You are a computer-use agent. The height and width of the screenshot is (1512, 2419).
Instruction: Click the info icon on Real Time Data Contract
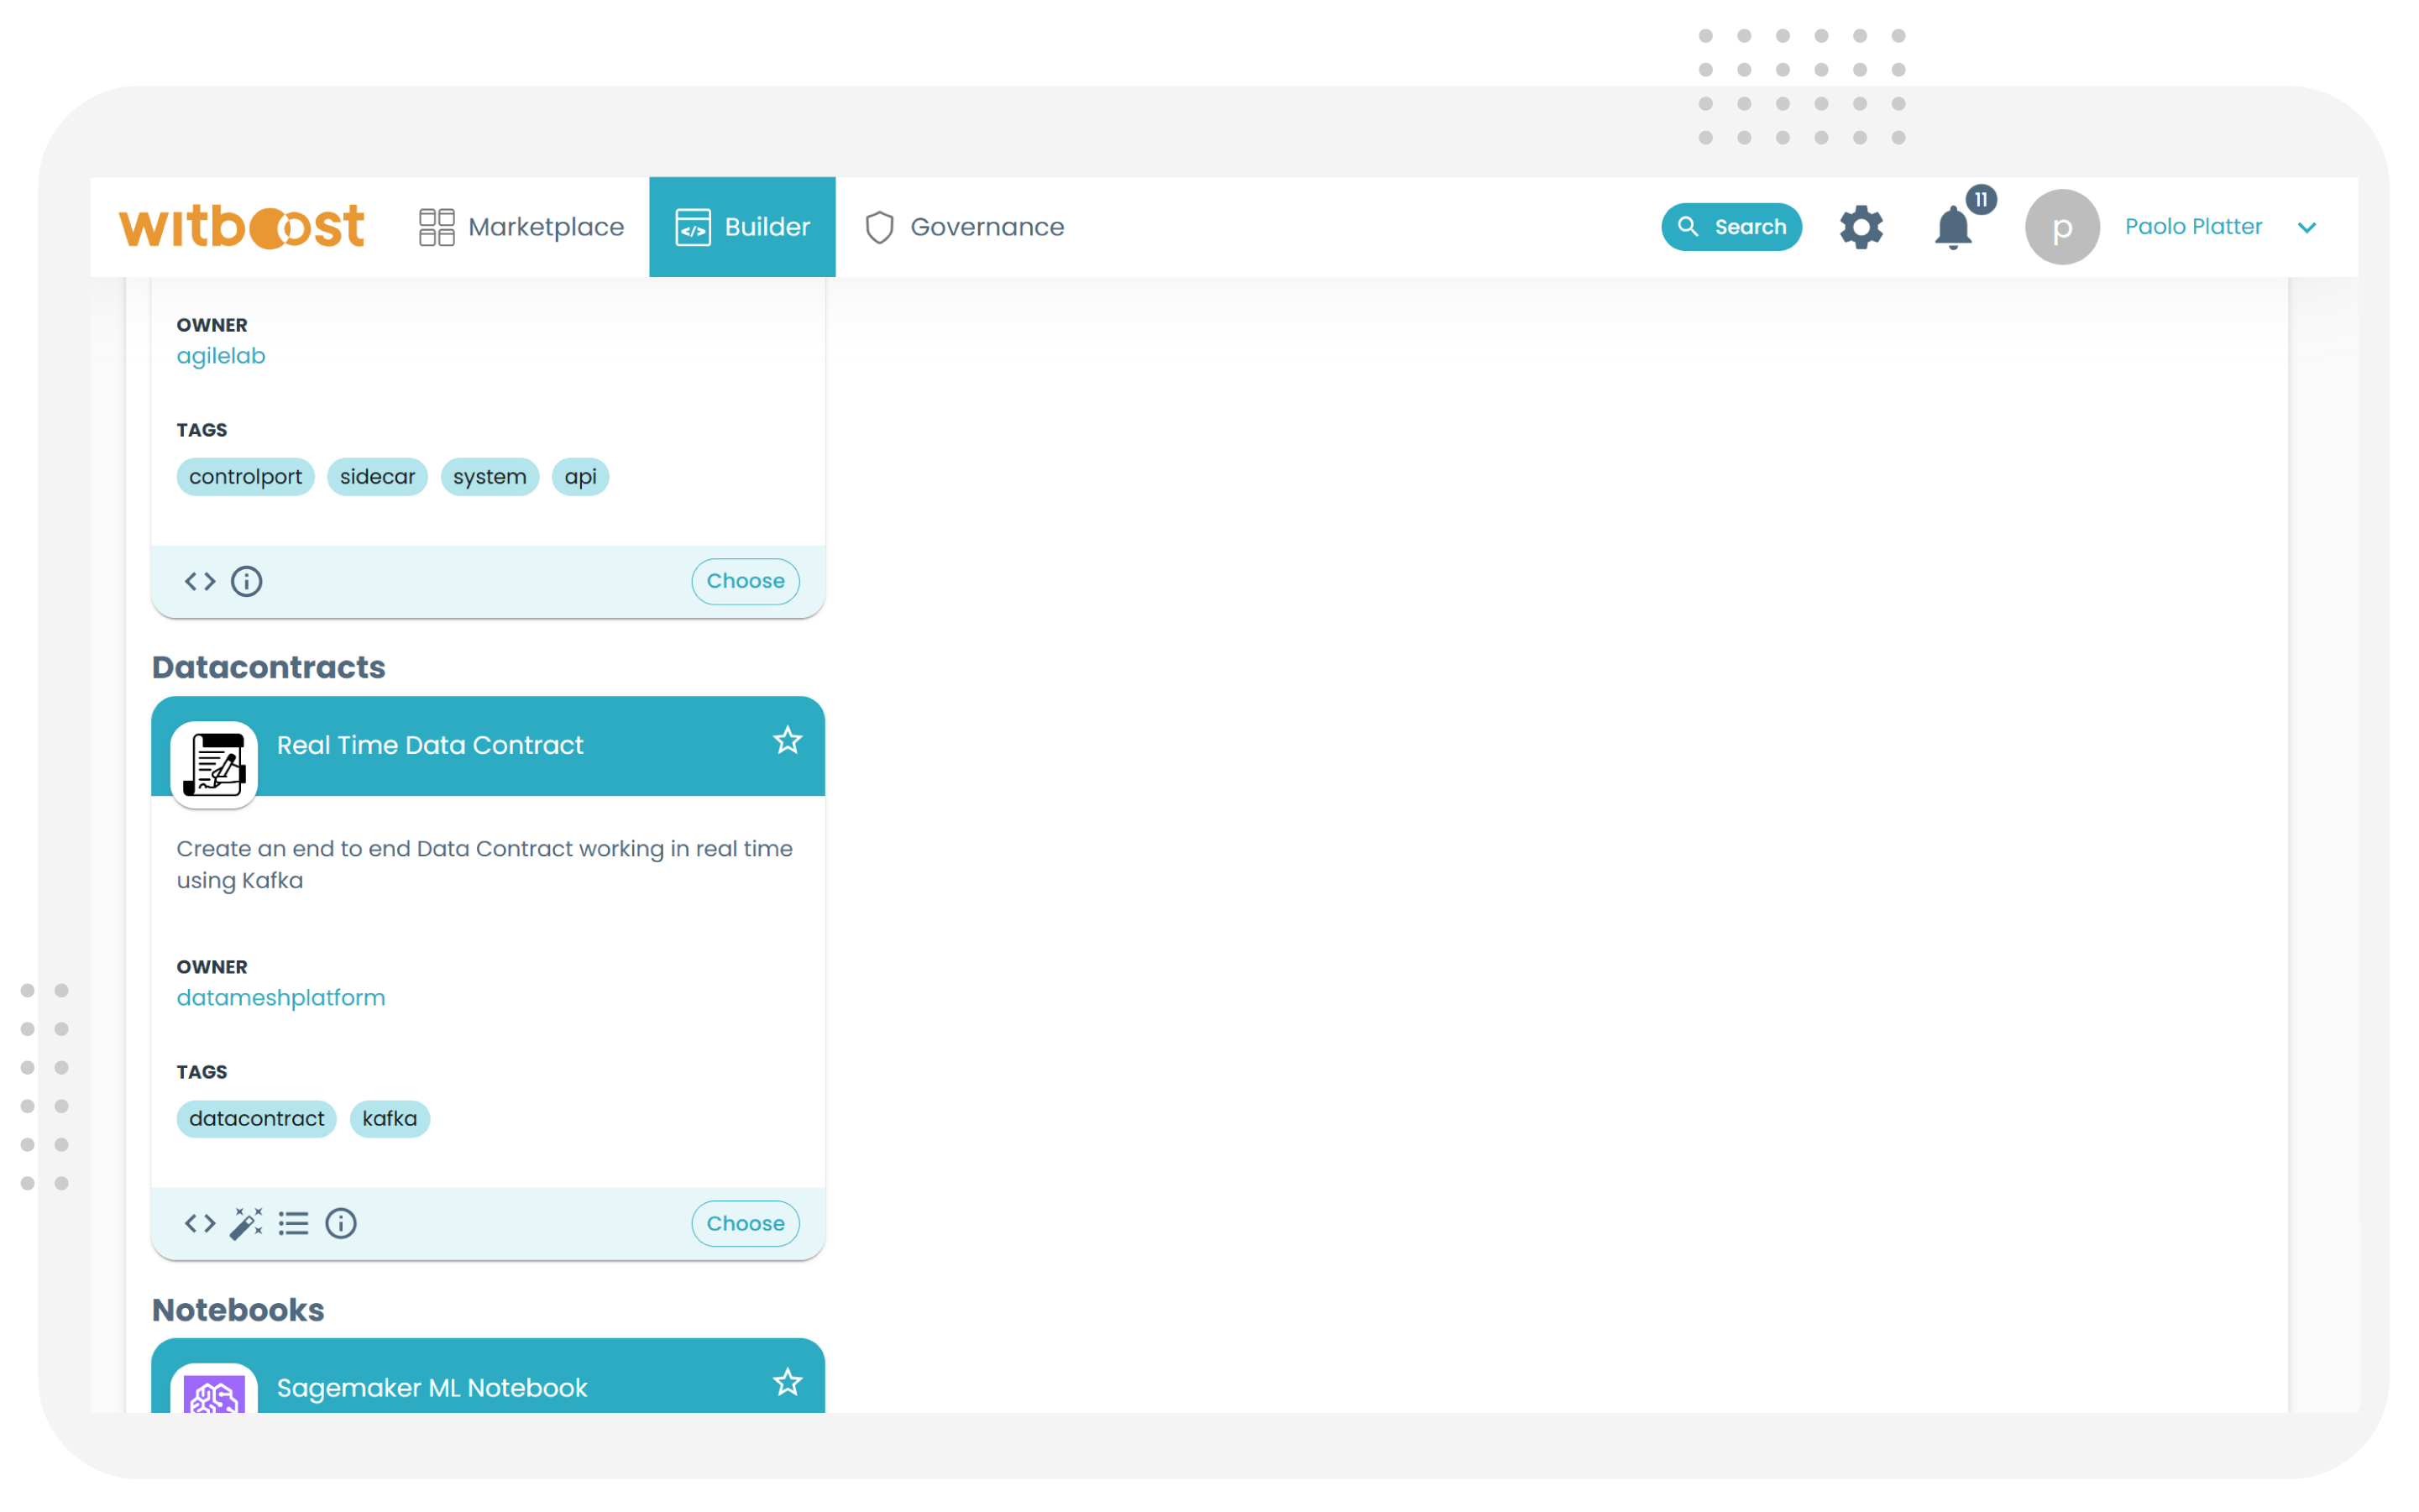(x=342, y=1223)
